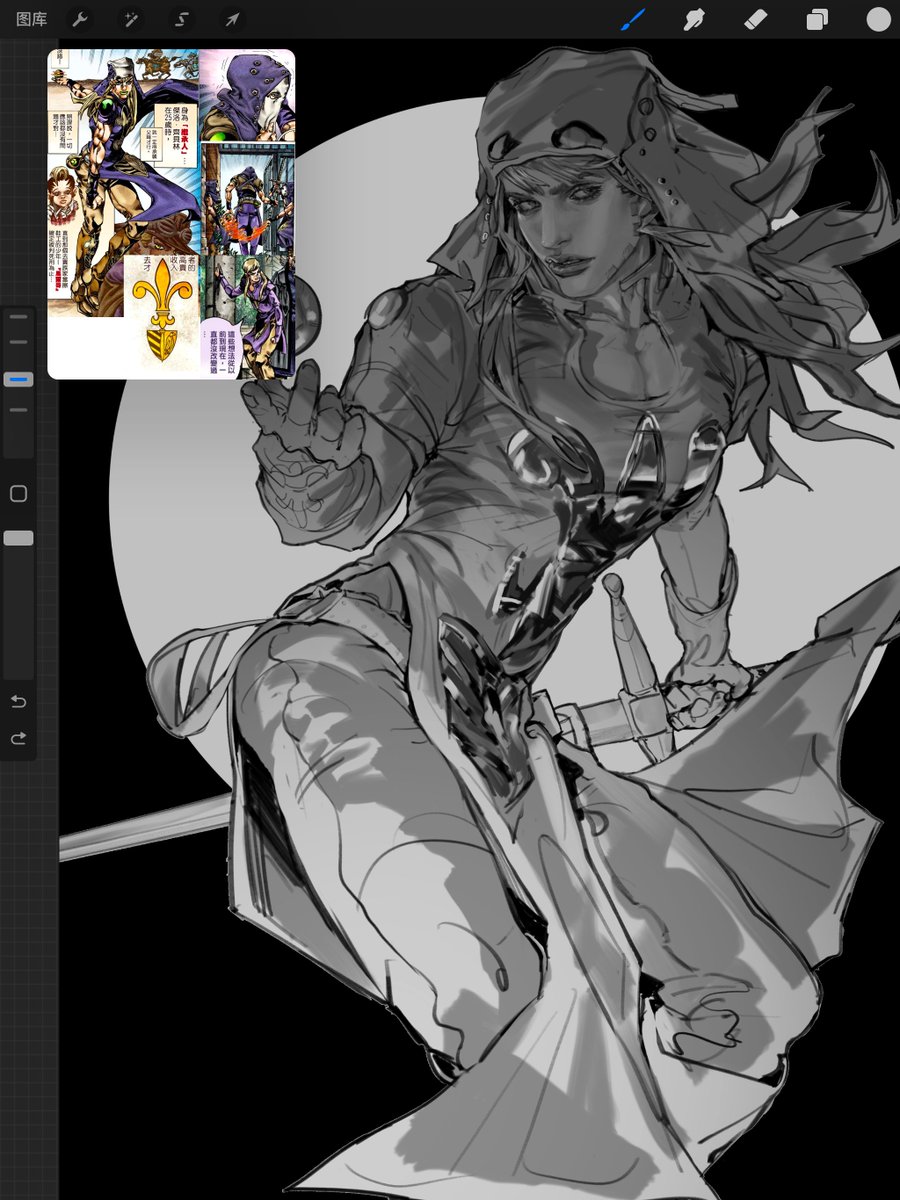Adjust the brush size slider
Screen dimensions: 900x1200
[x=18, y=380]
